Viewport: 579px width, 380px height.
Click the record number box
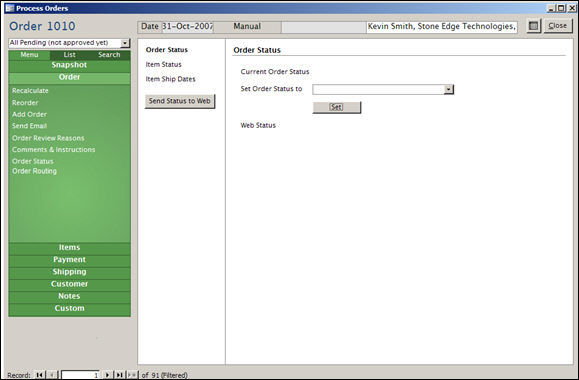80,375
